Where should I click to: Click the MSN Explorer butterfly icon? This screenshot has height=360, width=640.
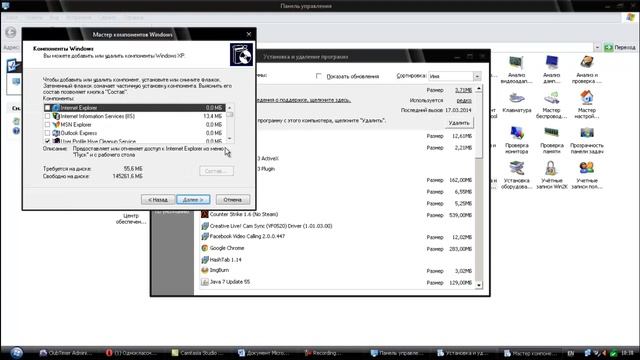click(x=56, y=124)
